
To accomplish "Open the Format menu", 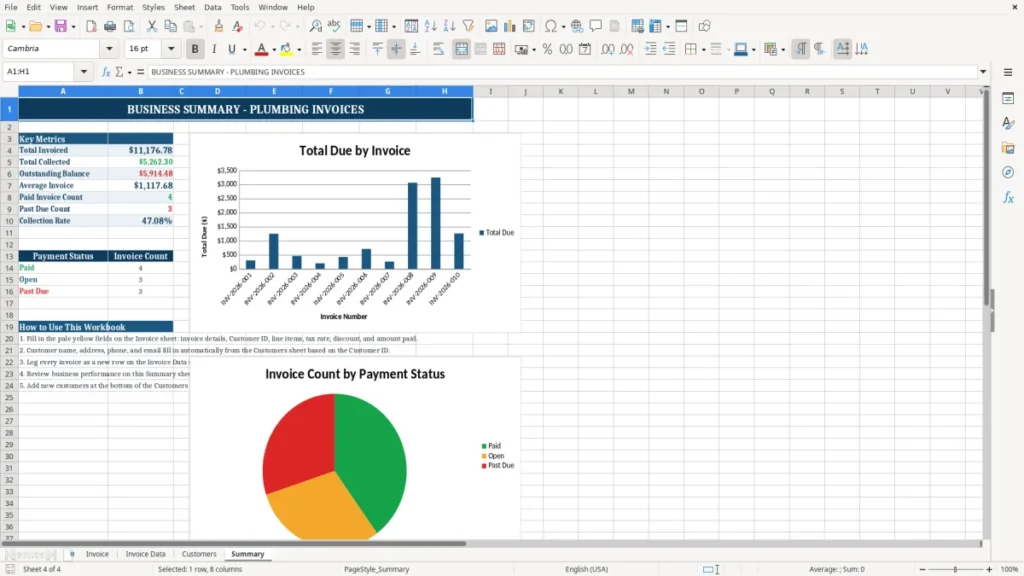I will [120, 7].
